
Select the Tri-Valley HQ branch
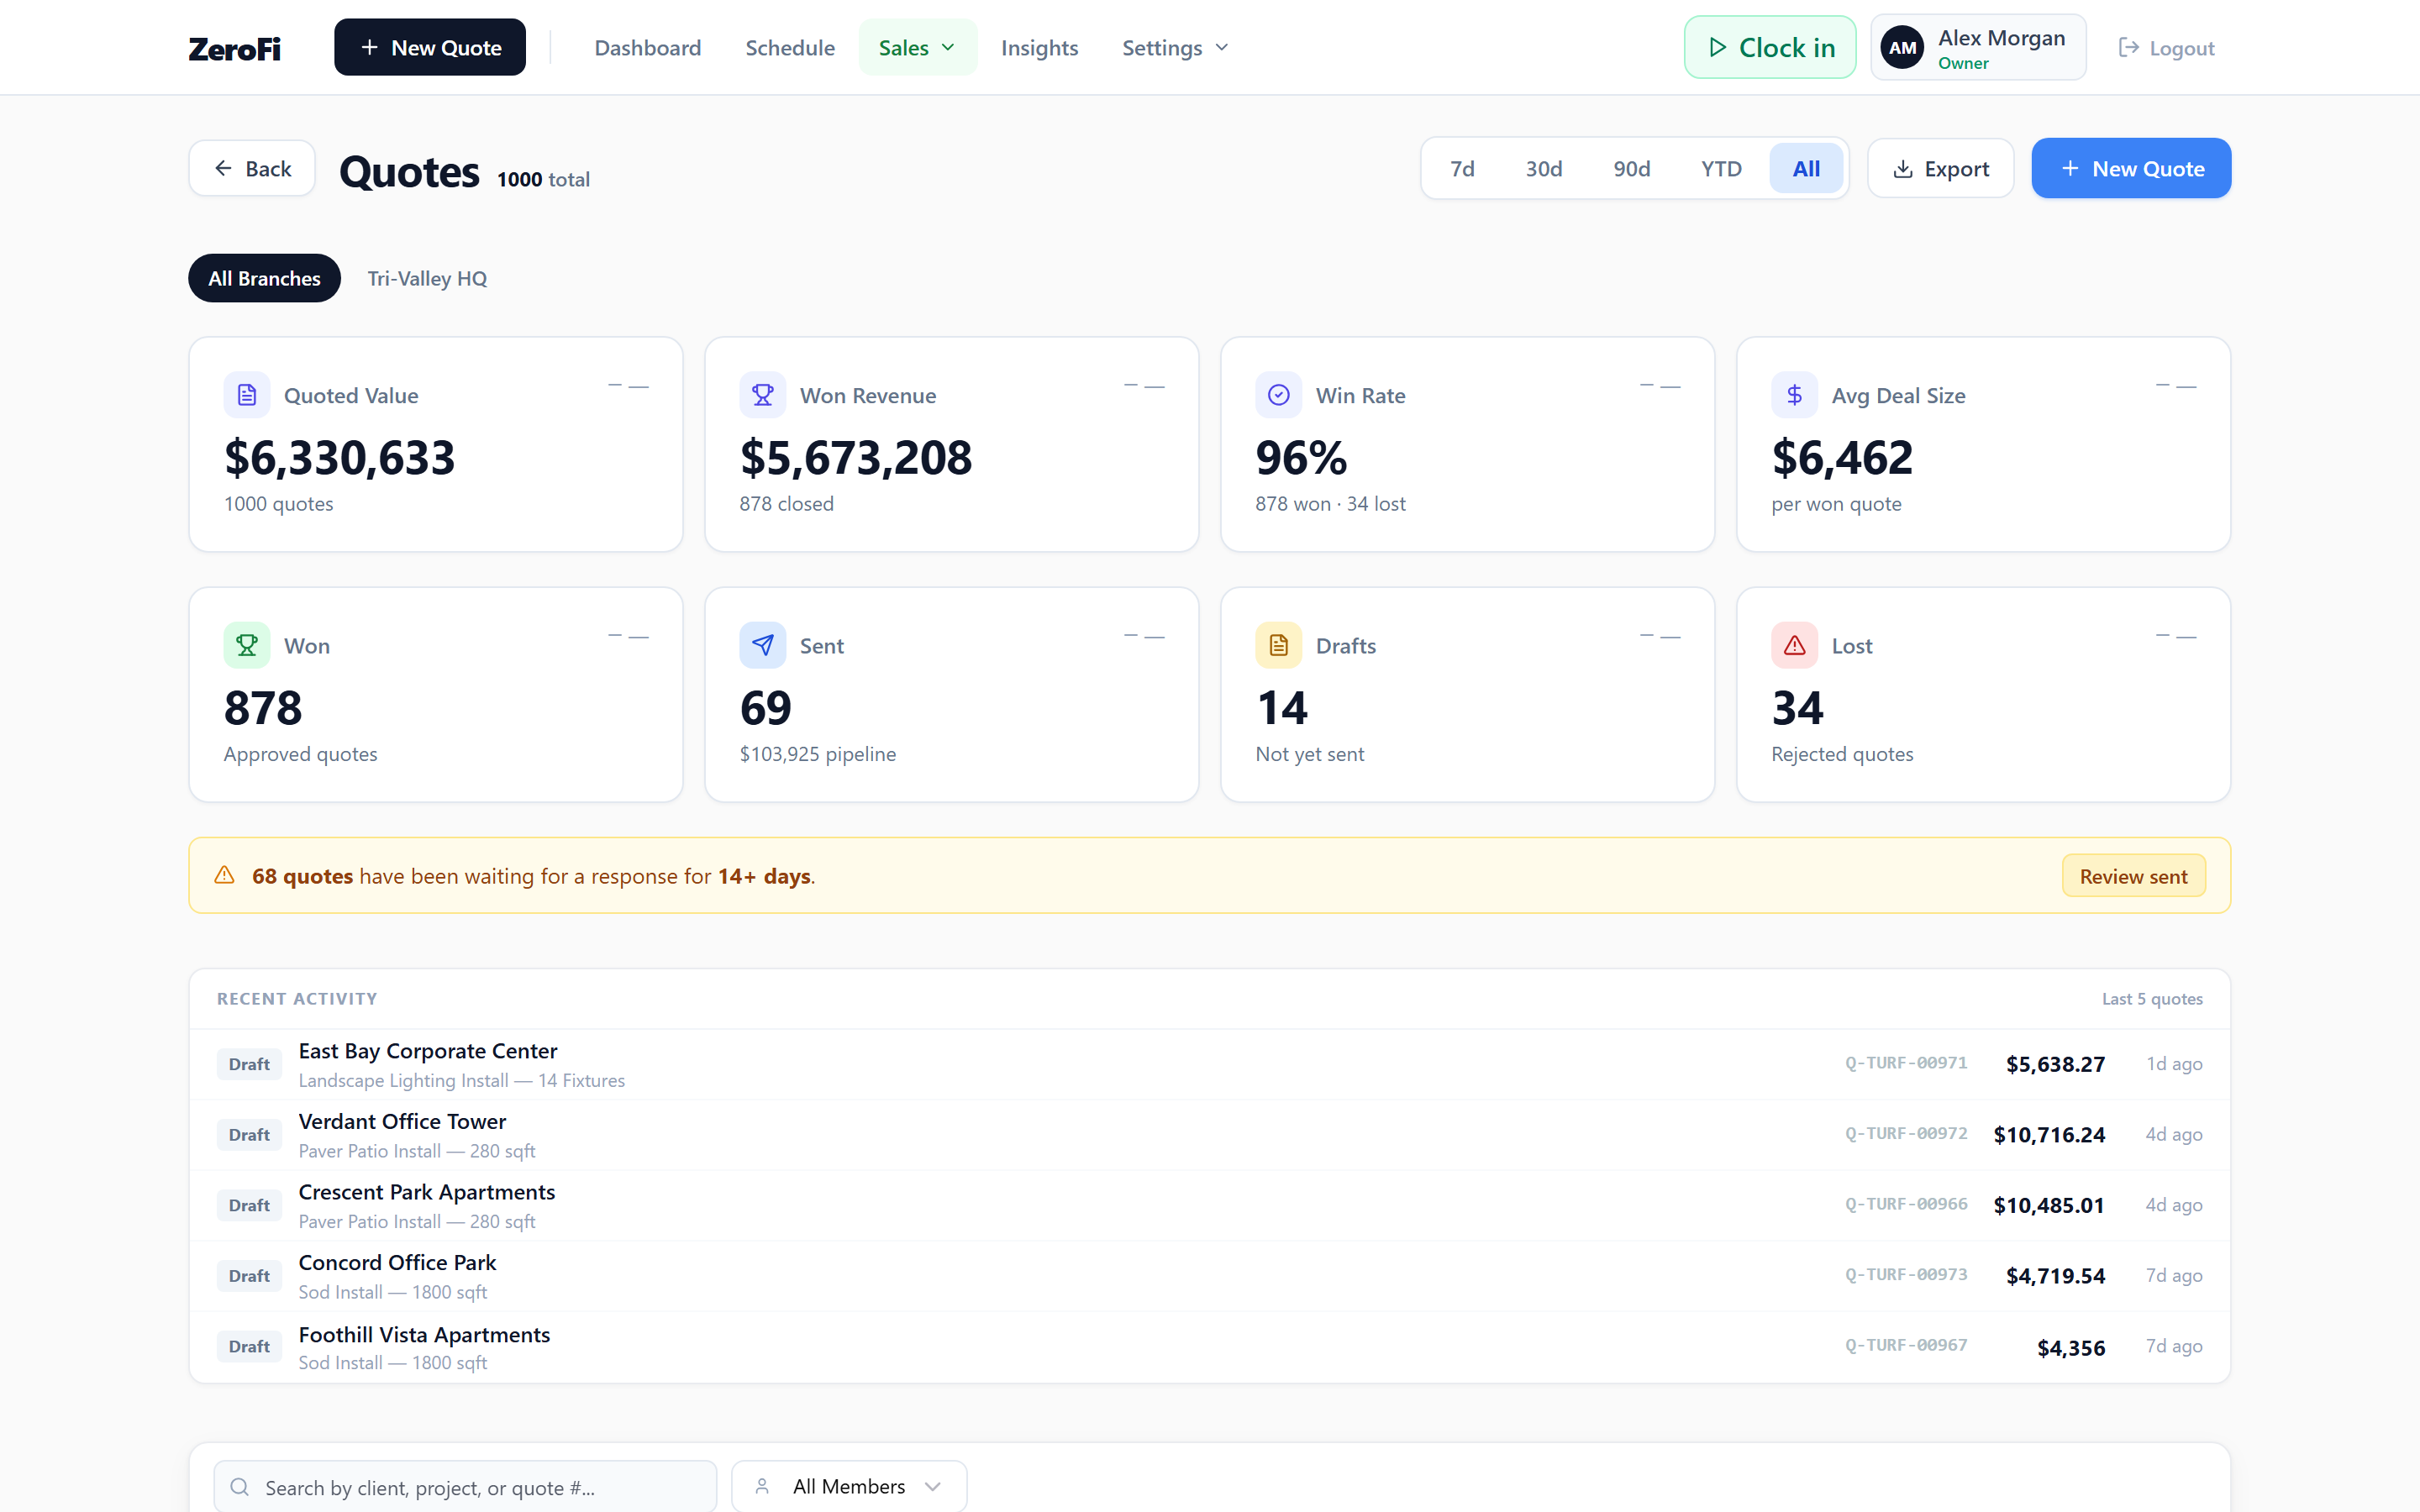(427, 278)
